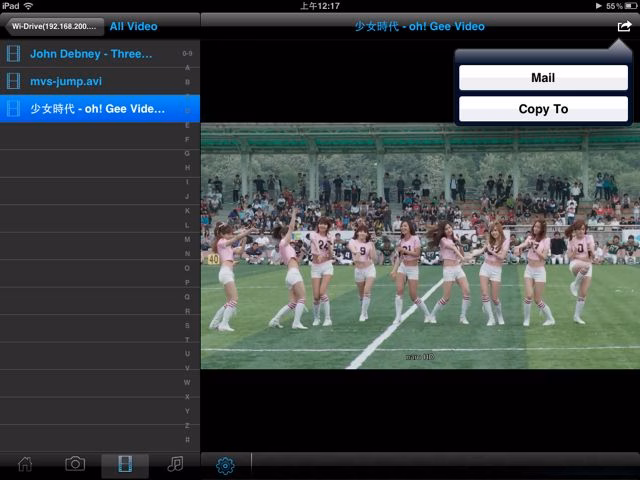The image size is (640, 480).
Task: Switch to the Music note tab
Action: 176,464
